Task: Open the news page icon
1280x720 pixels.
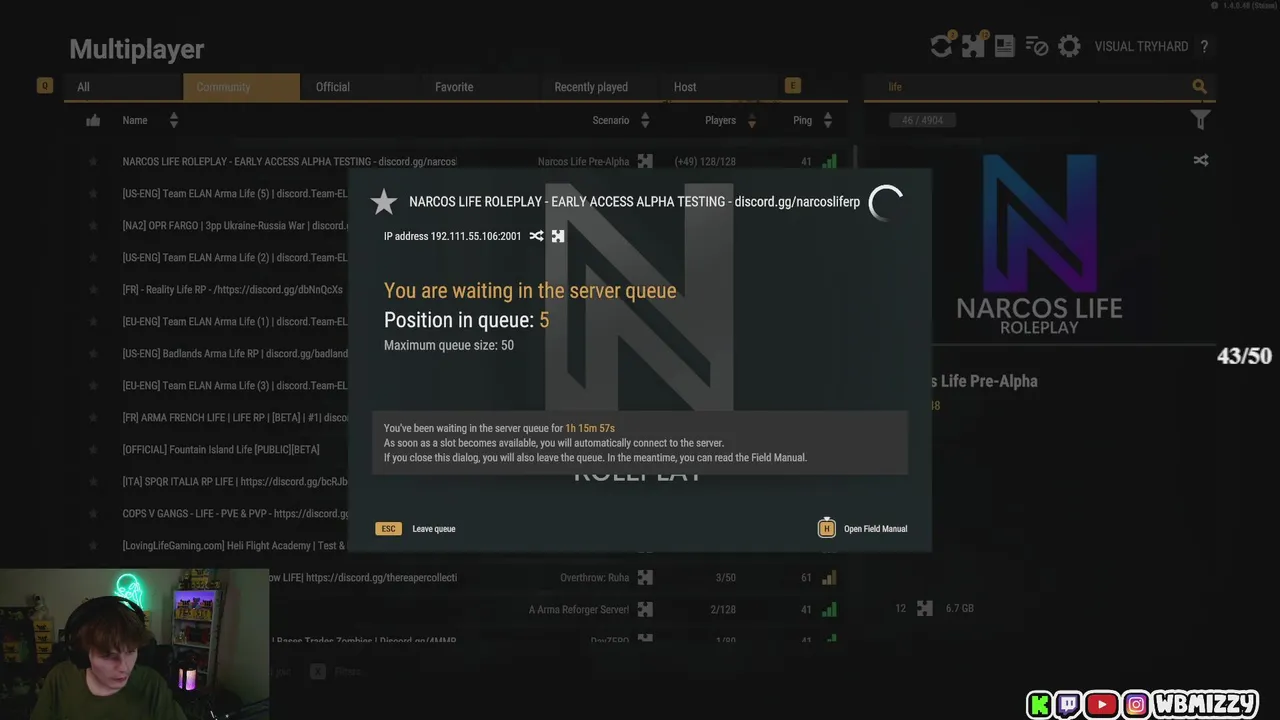Action: coord(1005,46)
